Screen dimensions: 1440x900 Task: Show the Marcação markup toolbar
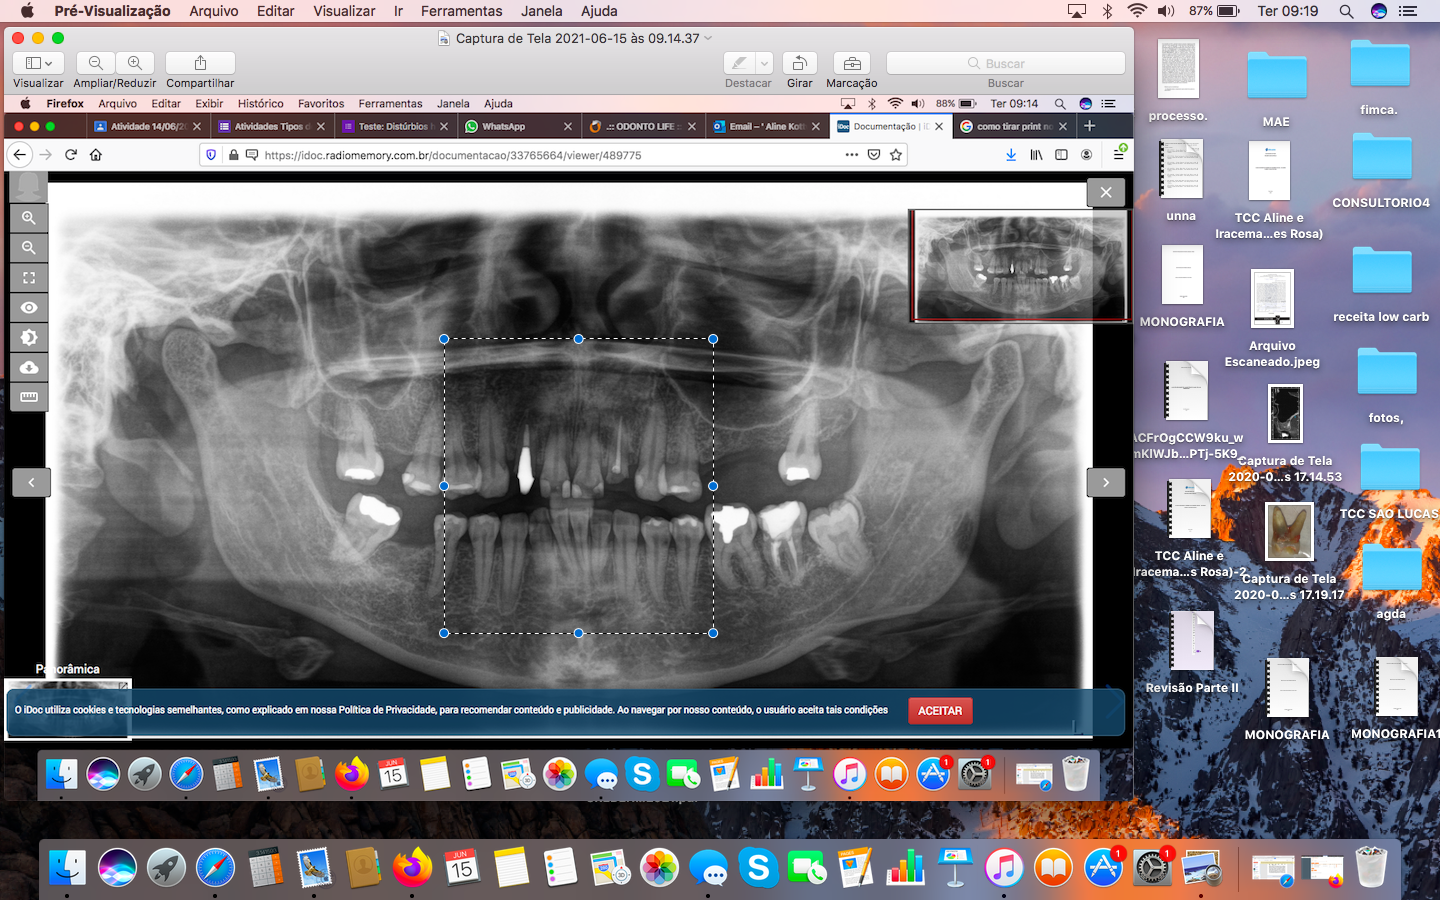(851, 63)
